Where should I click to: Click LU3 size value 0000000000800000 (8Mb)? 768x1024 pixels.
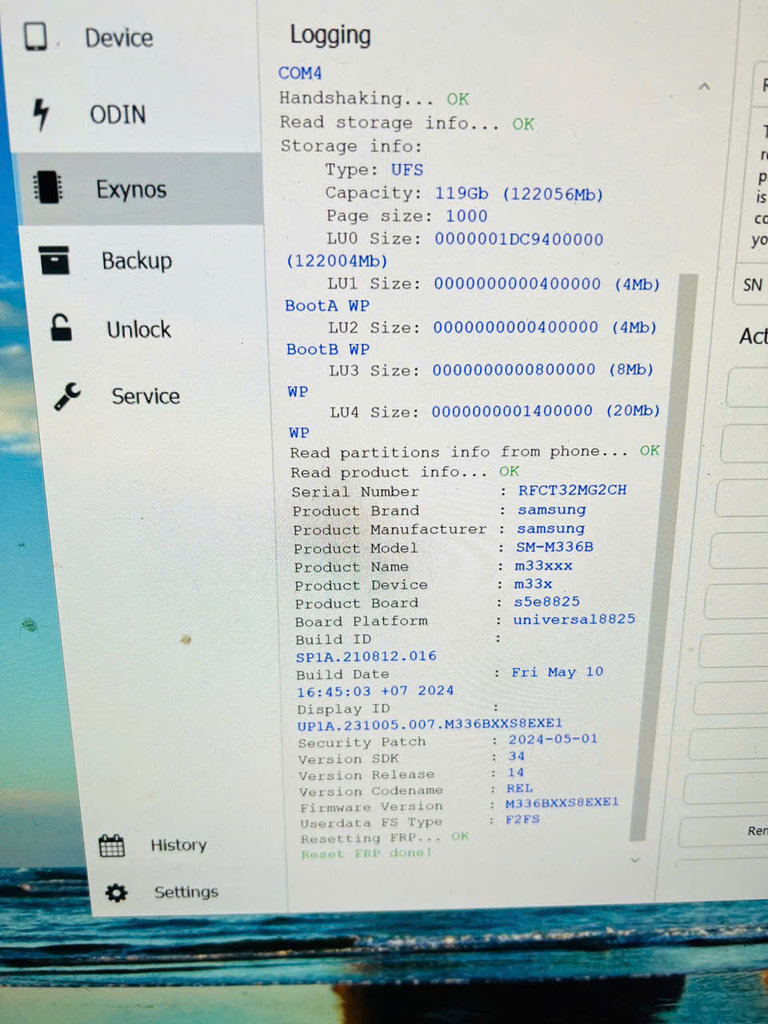[543, 370]
